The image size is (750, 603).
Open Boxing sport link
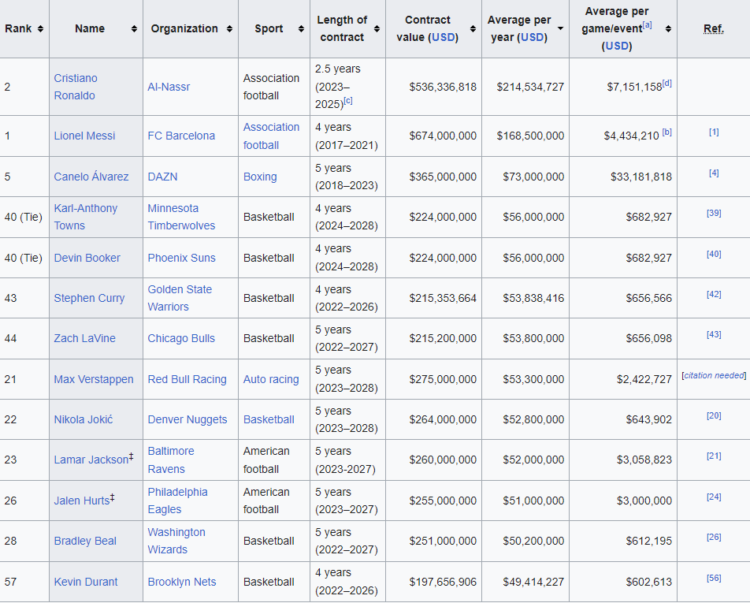point(260,177)
